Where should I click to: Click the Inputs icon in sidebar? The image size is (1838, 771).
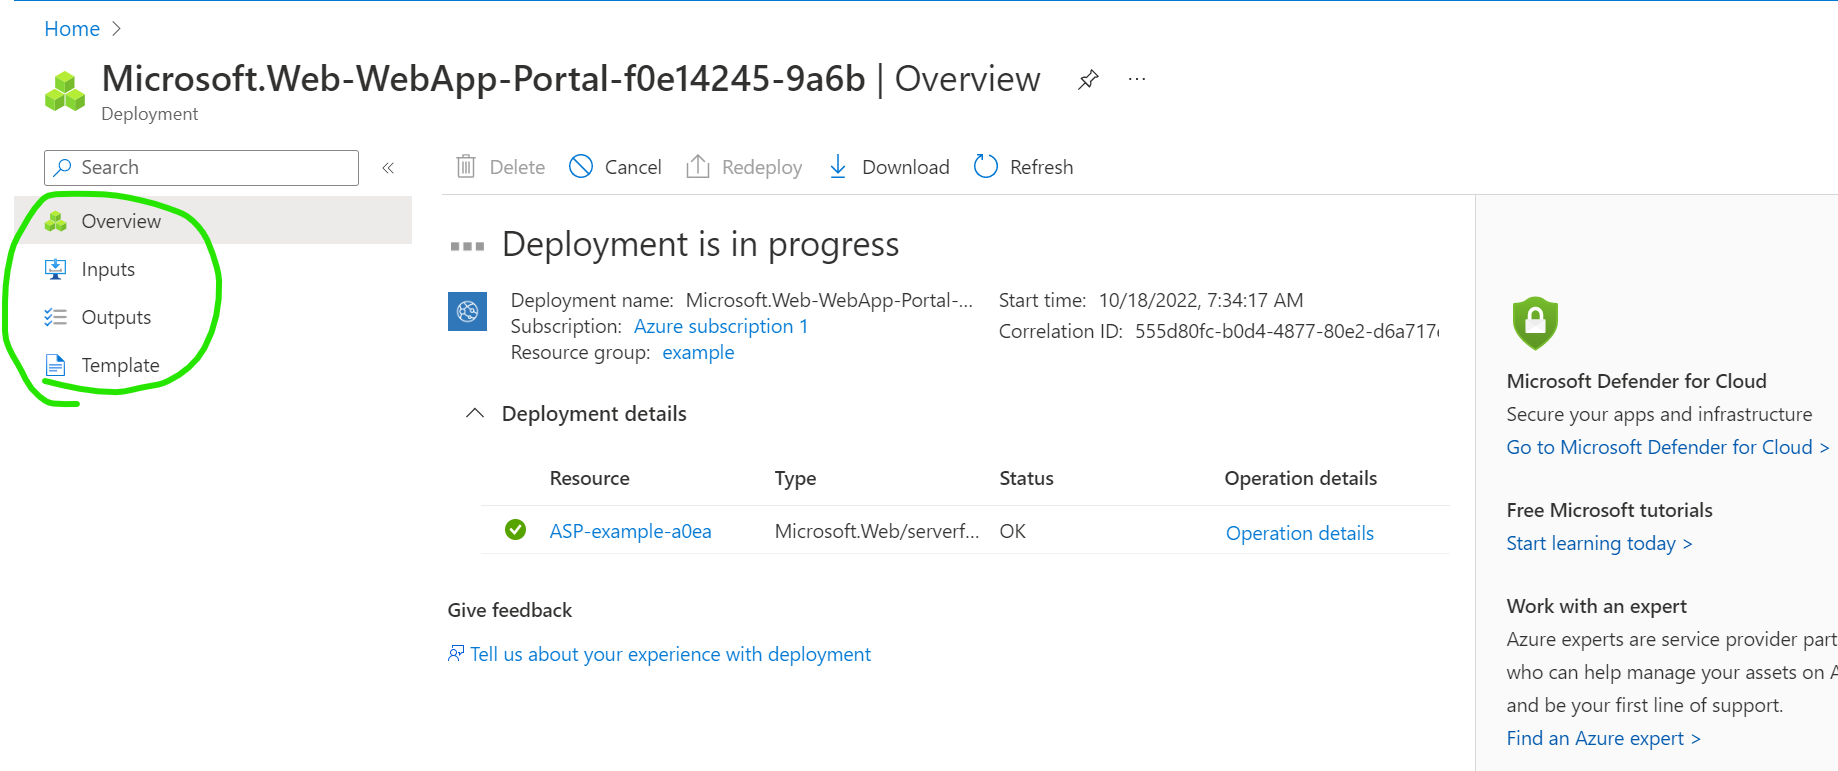tap(56, 269)
